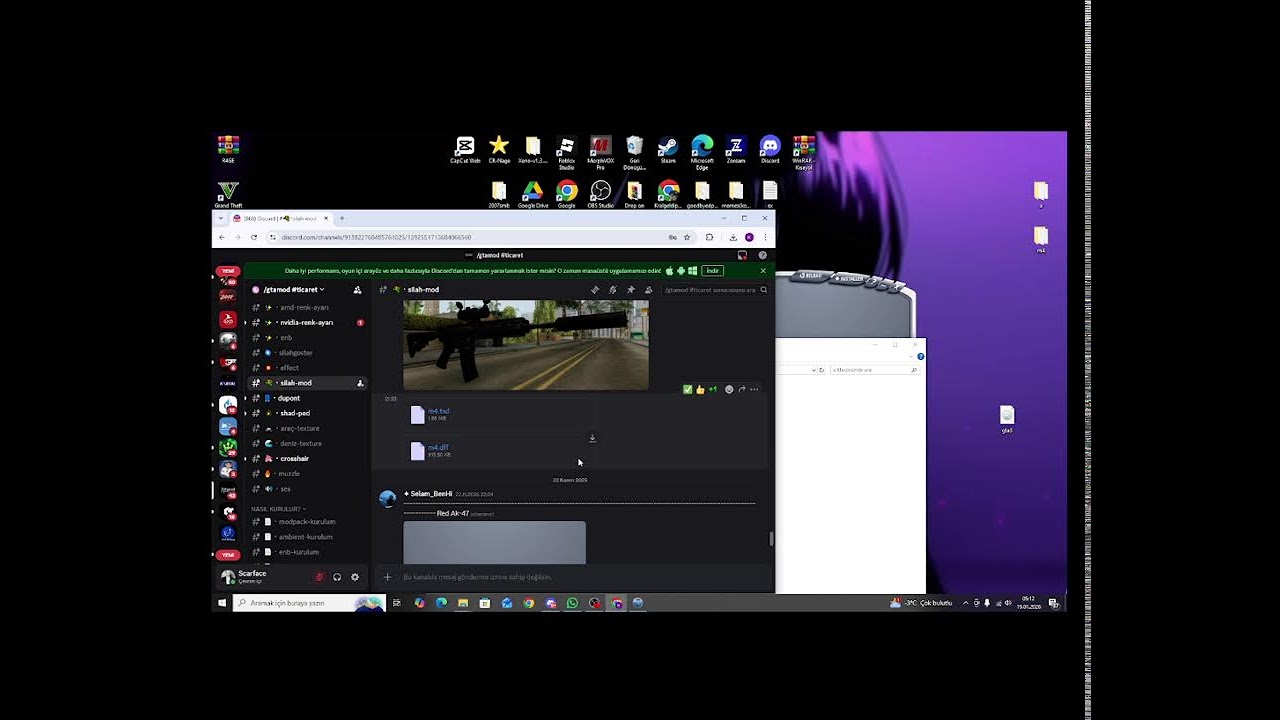The width and height of the screenshot is (1280, 720).
Task: Open the Discord help icon
Action: [762, 255]
